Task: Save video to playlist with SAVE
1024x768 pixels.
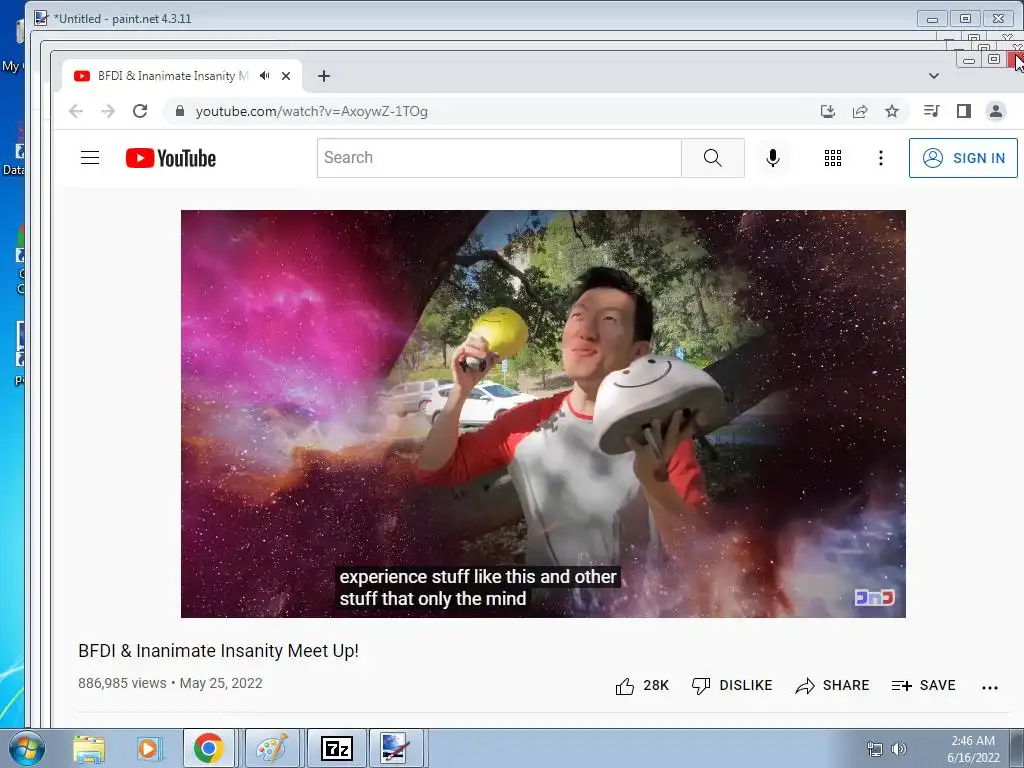Action: click(x=923, y=686)
